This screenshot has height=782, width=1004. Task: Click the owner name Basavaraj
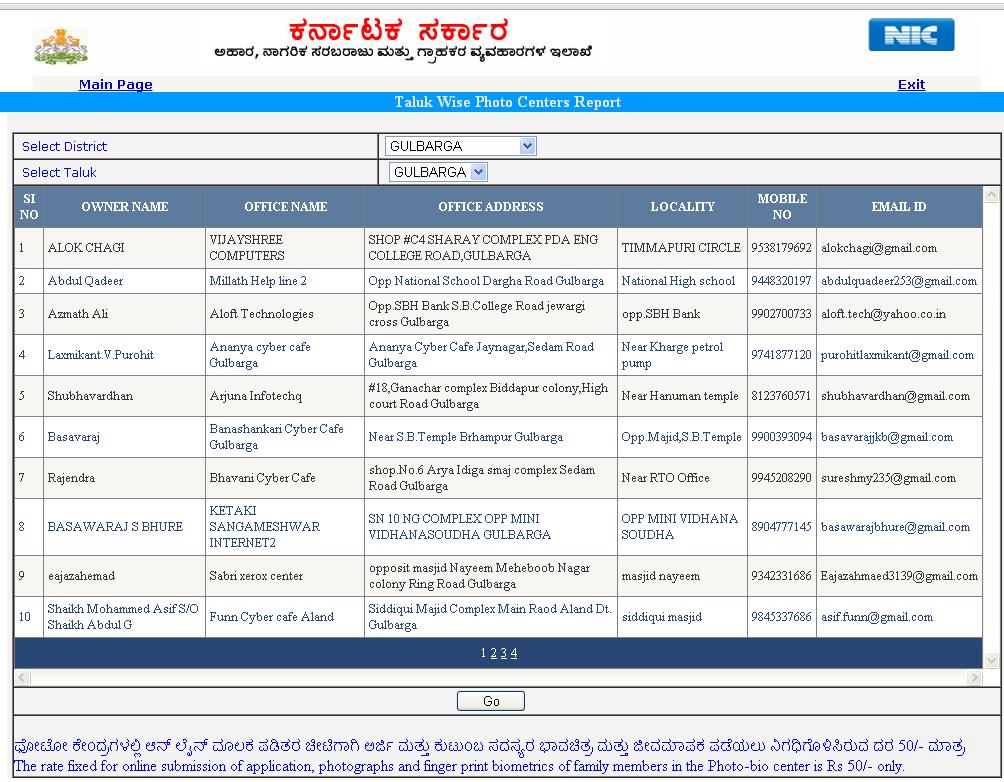pyautogui.click(x=74, y=437)
